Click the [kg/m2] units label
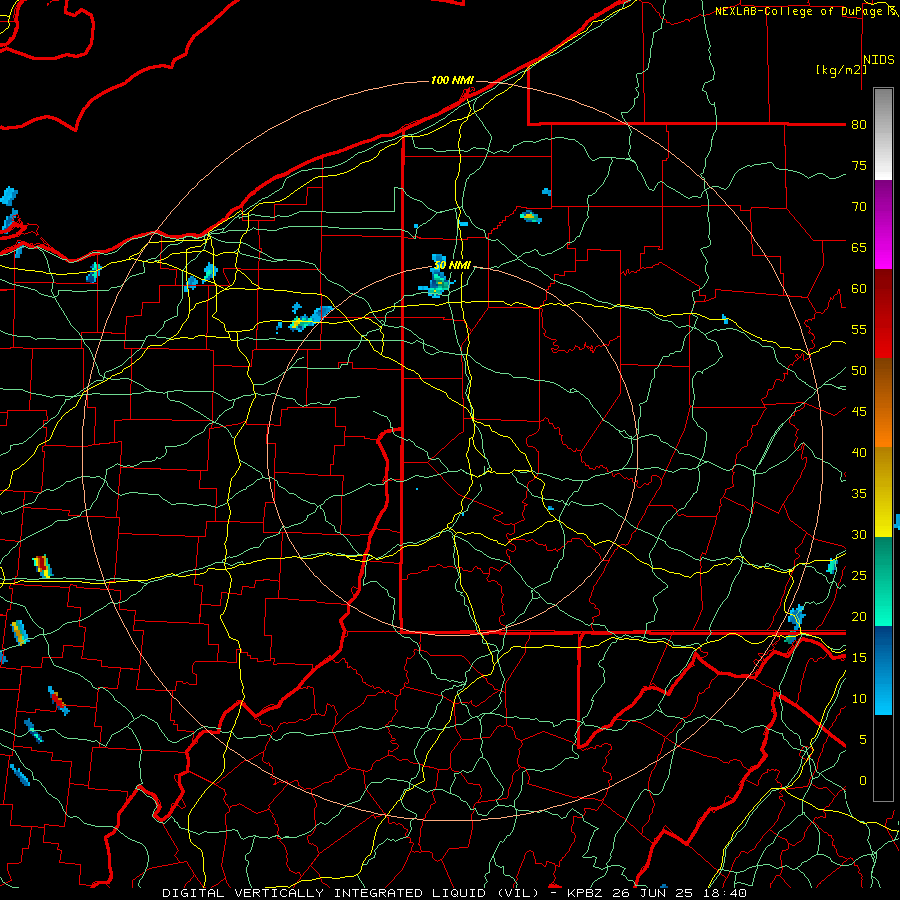Screen dimensions: 900x900 pyautogui.click(x=841, y=70)
